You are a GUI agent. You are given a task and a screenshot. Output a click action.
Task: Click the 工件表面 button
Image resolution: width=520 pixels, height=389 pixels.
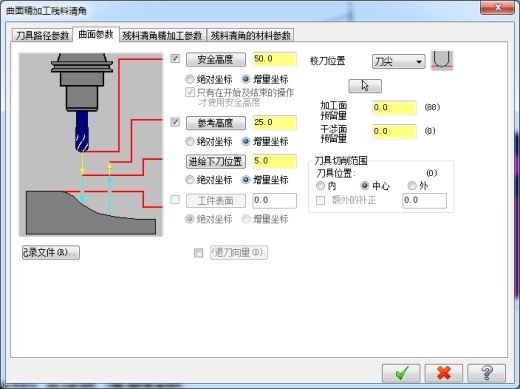coord(216,201)
